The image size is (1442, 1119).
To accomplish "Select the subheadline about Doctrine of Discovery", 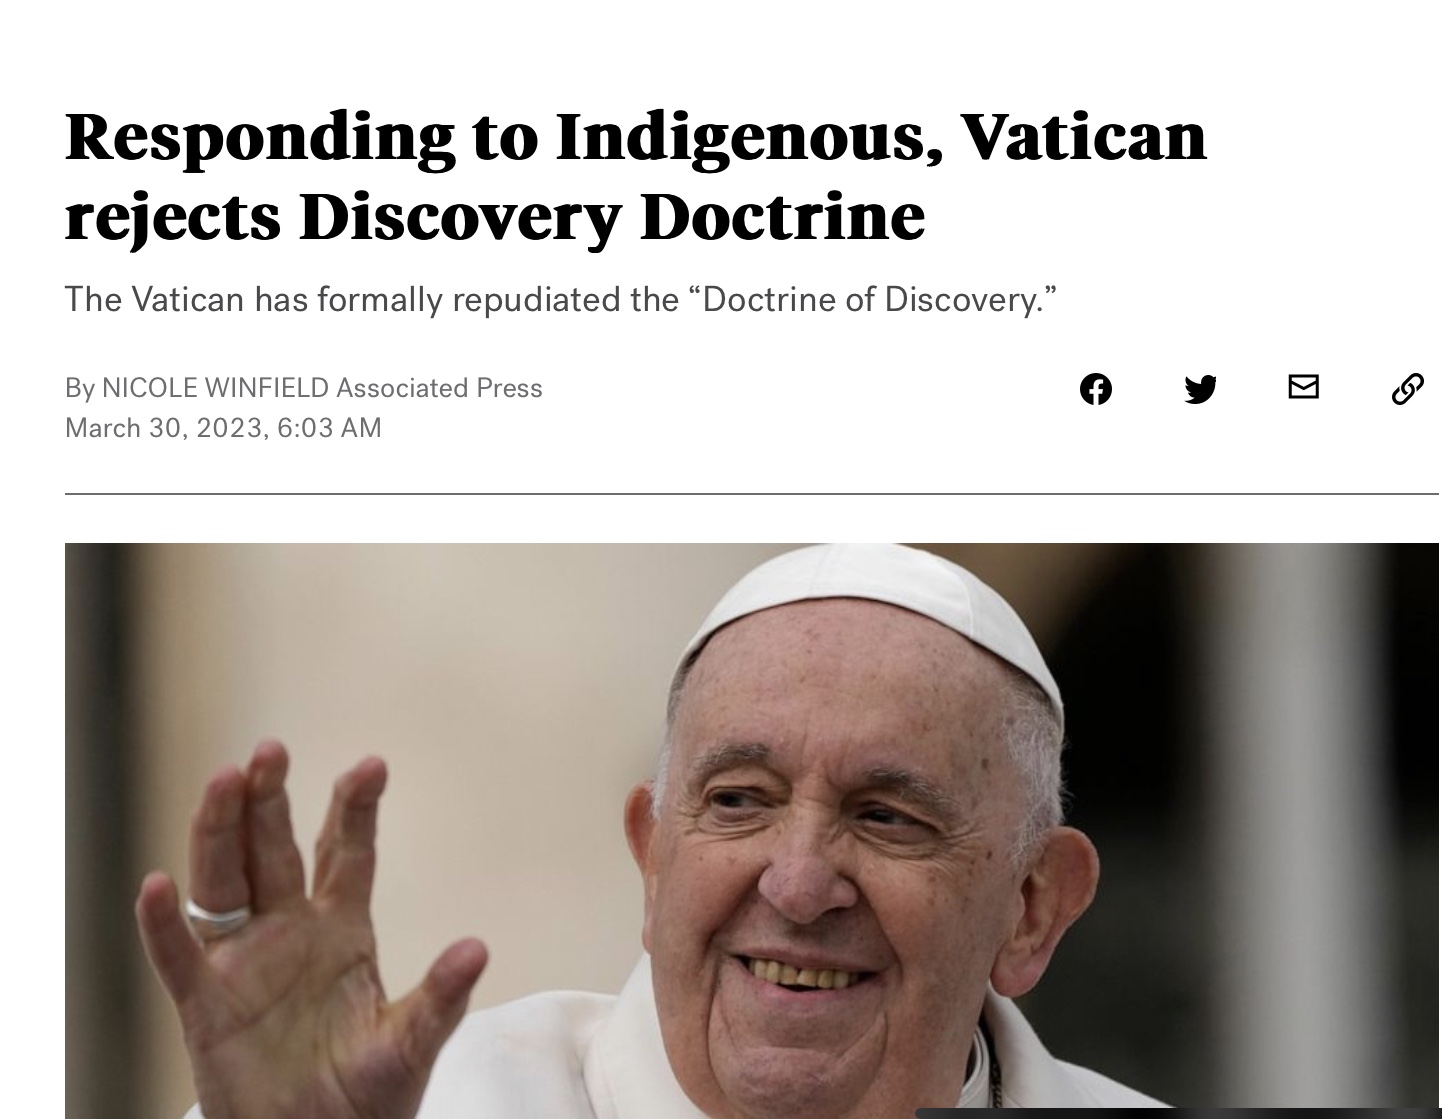I will tap(561, 299).
